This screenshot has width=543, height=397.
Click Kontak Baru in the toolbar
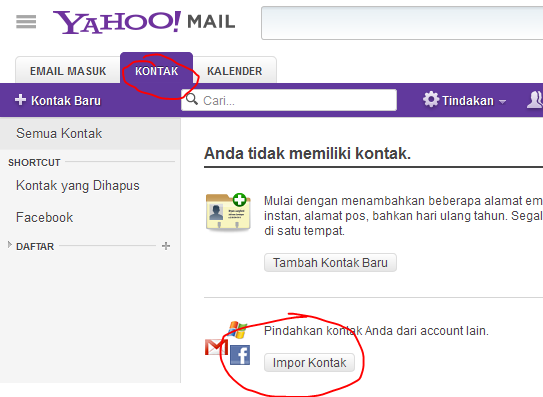[x=58, y=100]
